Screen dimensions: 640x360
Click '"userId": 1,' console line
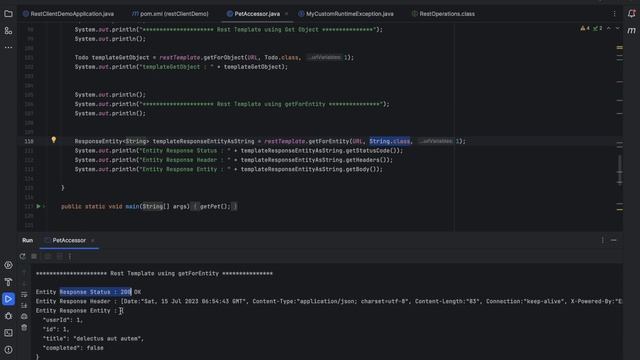(x=63, y=320)
